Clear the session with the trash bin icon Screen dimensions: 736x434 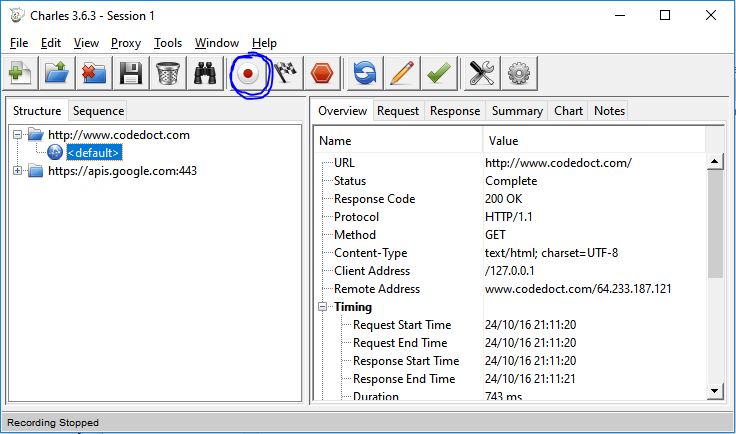coord(168,73)
